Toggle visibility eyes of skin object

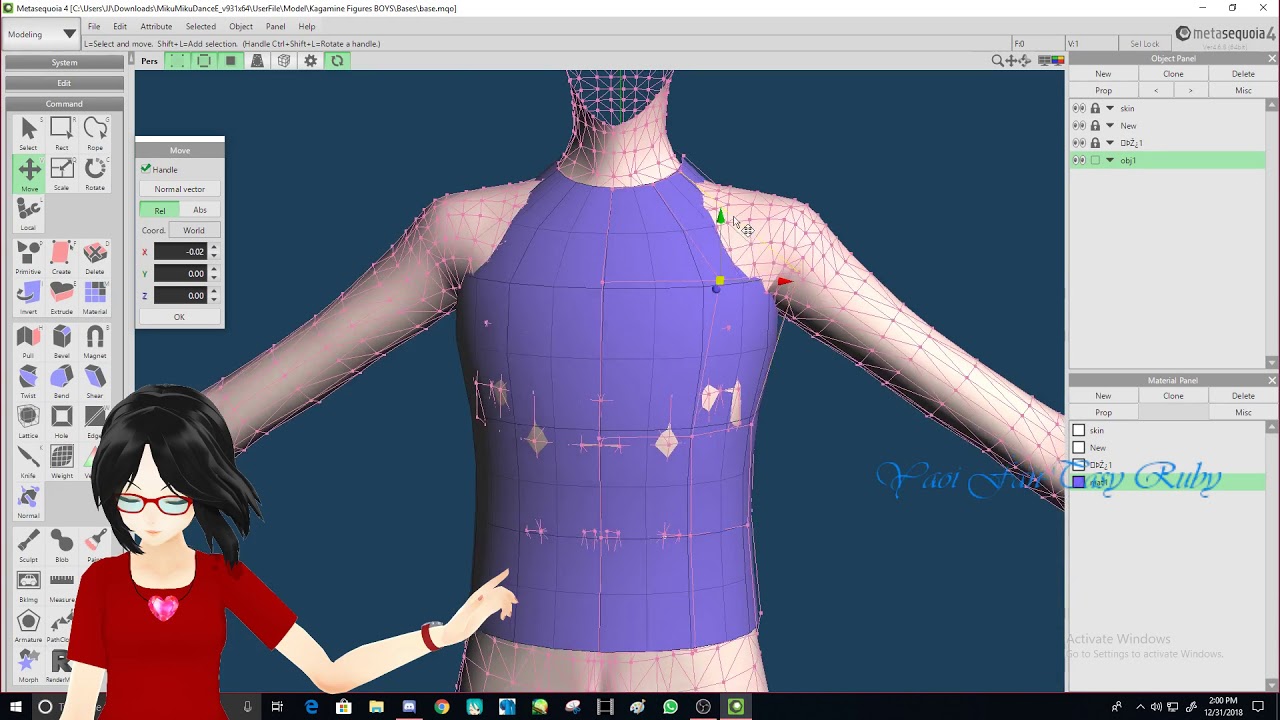(x=1079, y=108)
